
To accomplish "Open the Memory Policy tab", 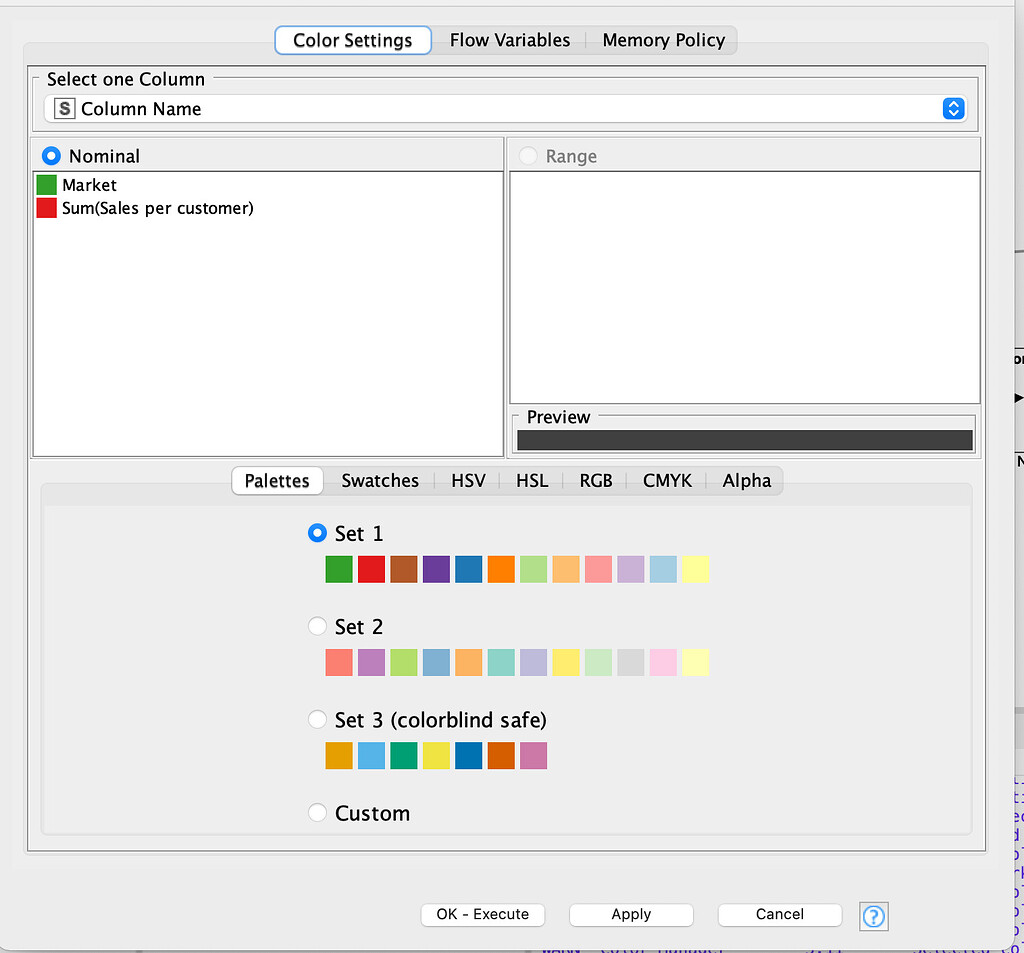I will 663,40.
